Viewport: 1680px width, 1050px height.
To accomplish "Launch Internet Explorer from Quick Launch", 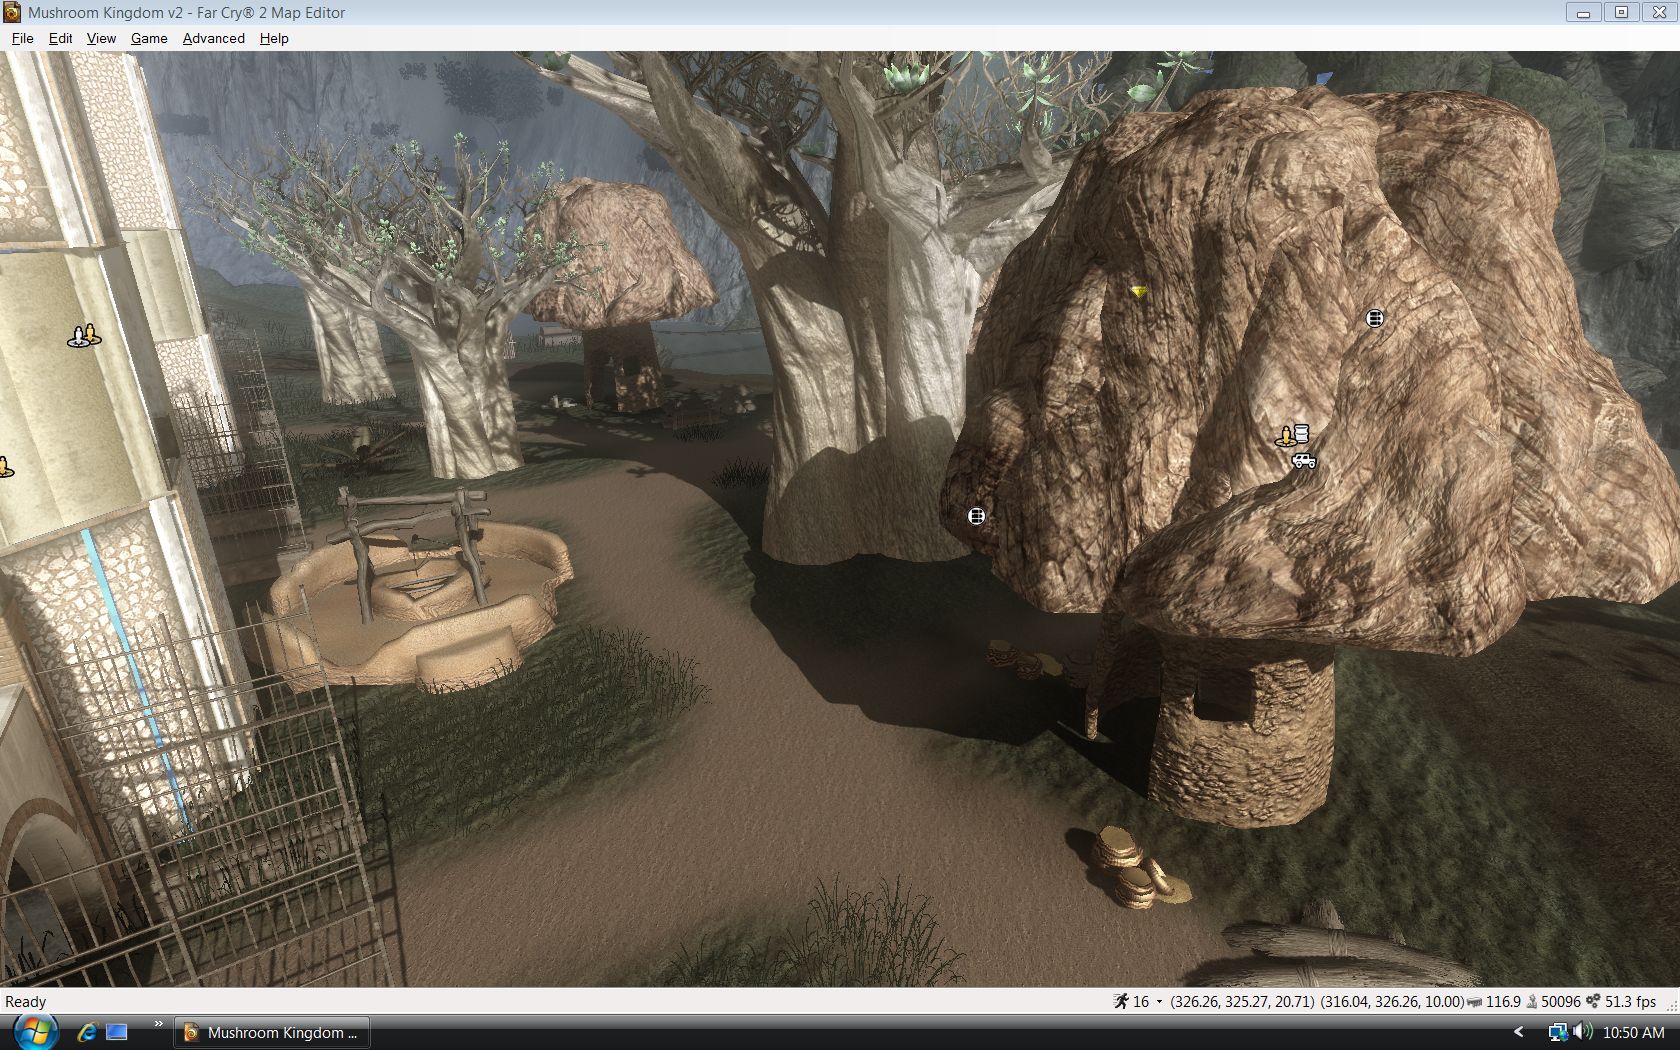I will pyautogui.click(x=87, y=1032).
